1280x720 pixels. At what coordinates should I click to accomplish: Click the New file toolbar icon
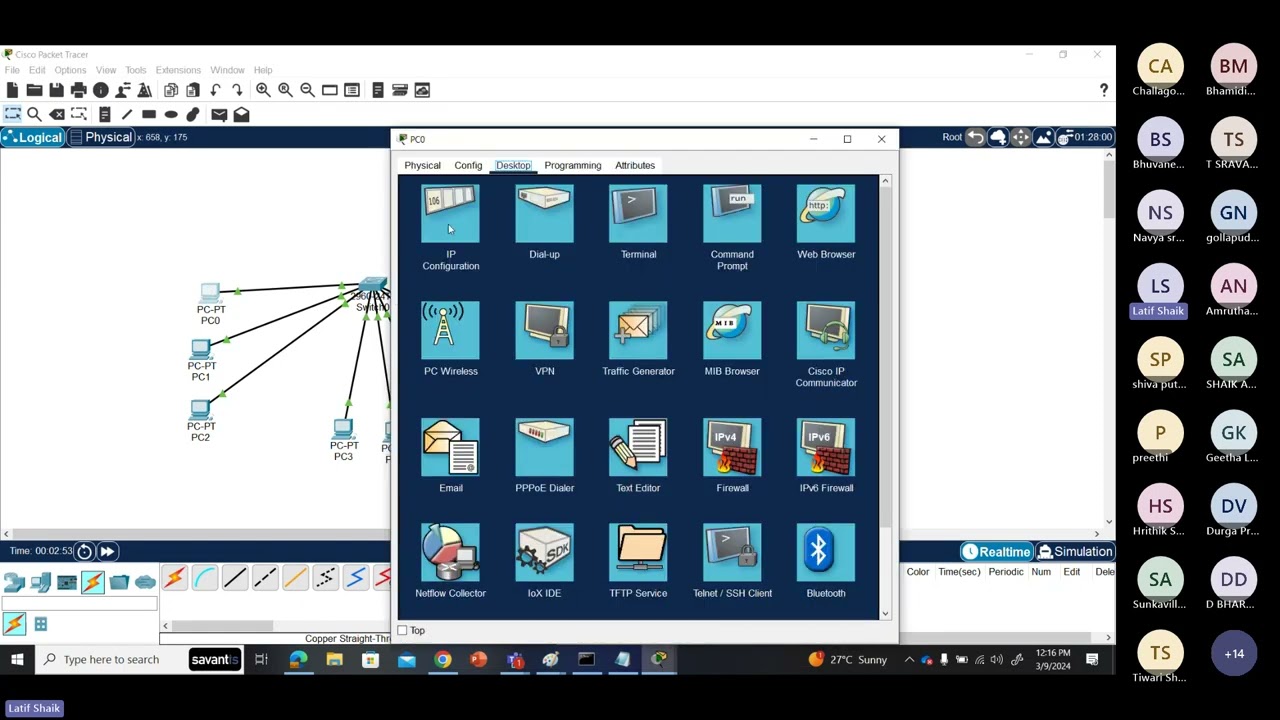(x=12, y=90)
